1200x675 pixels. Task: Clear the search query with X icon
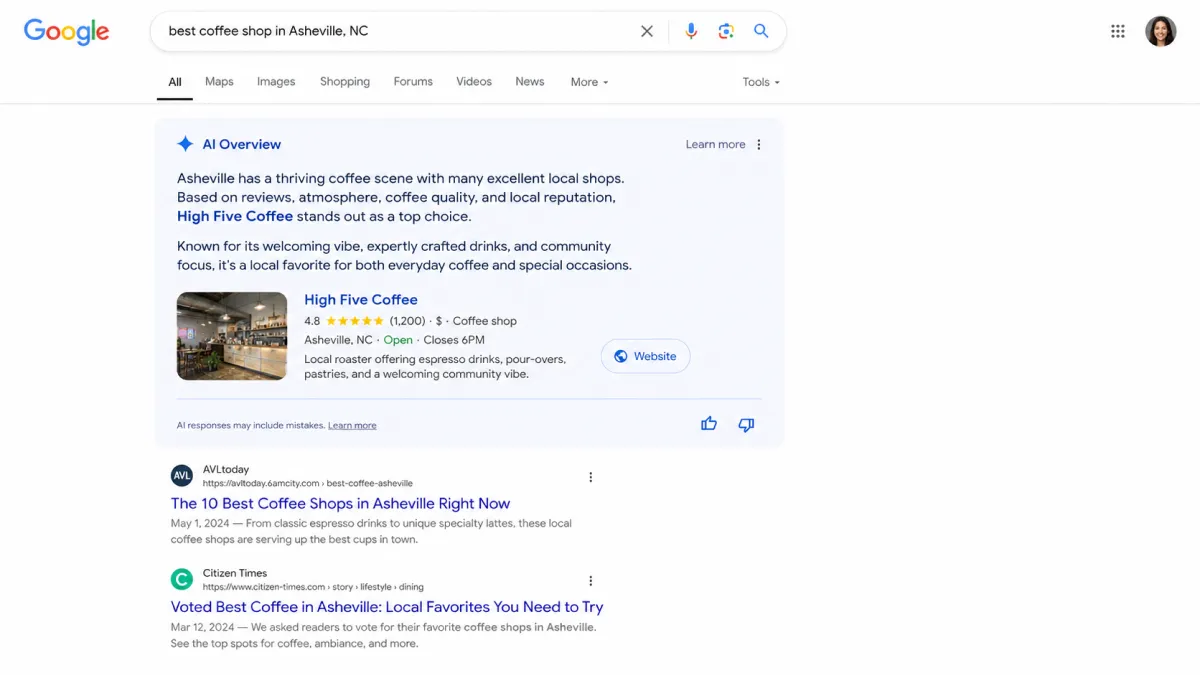(x=647, y=31)
